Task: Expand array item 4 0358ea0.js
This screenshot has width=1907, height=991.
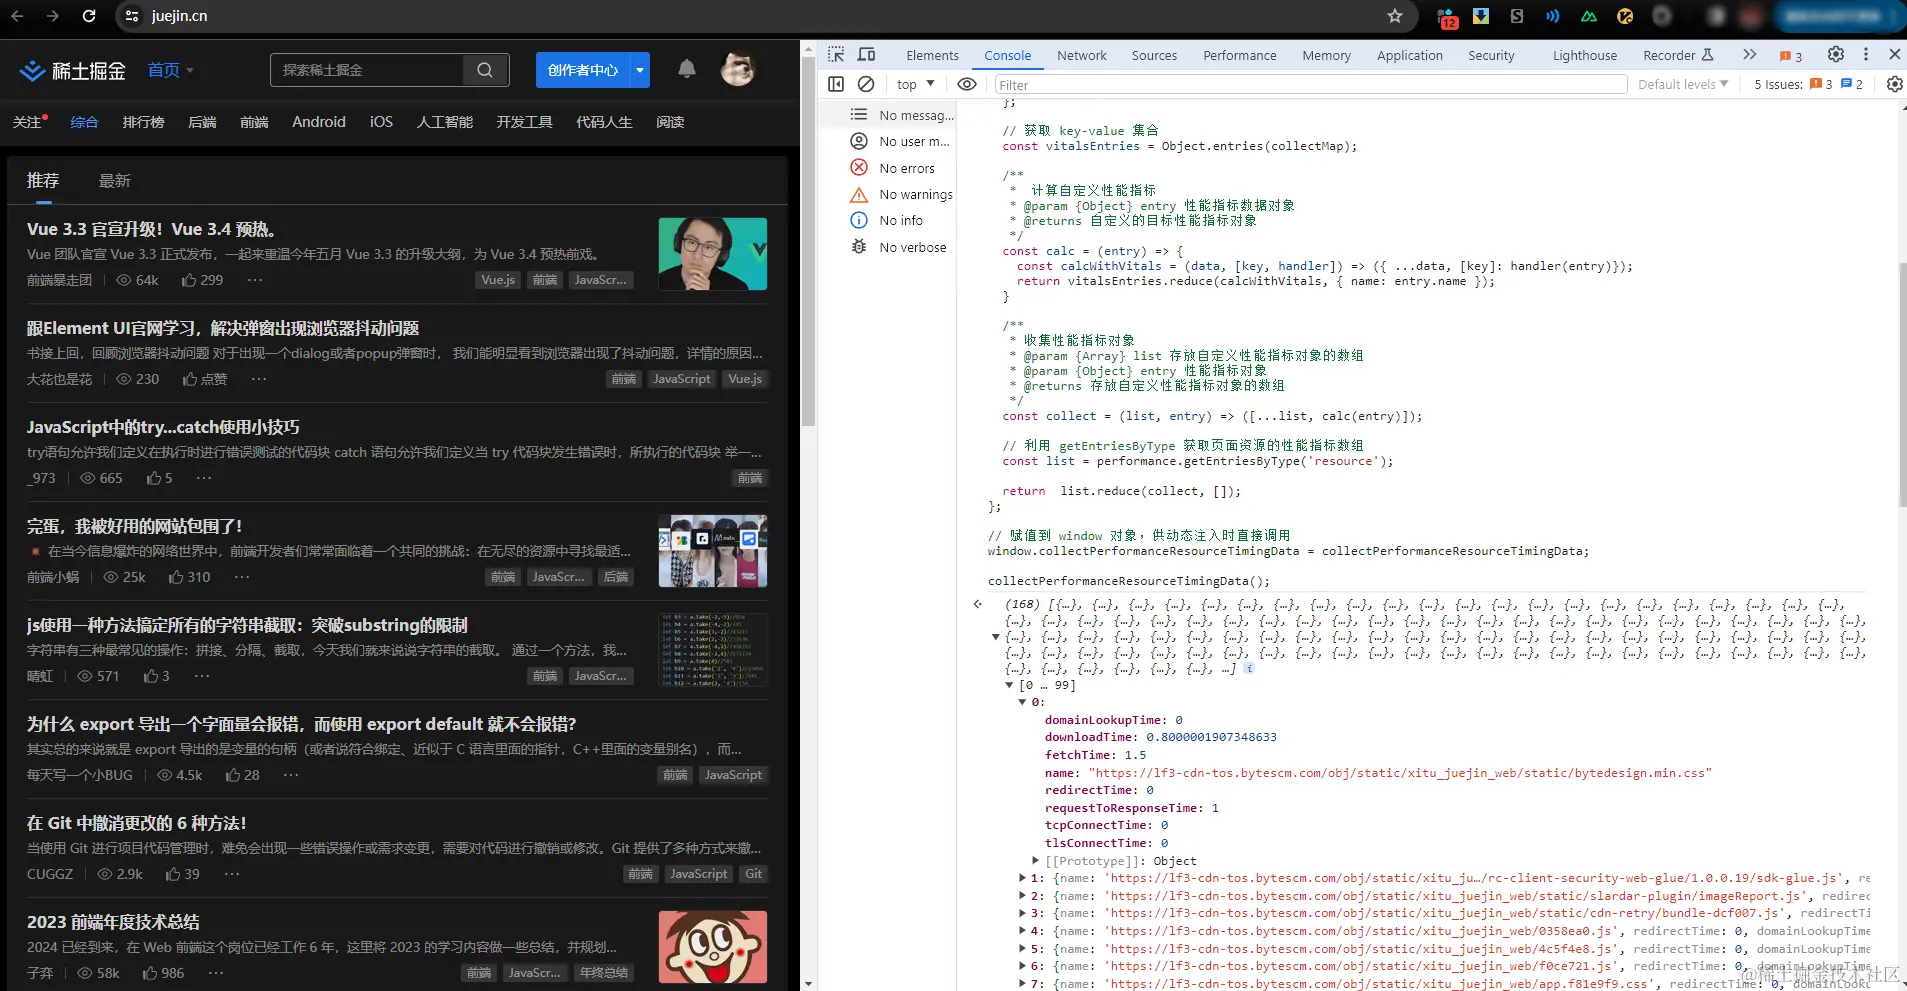Action: pos(1022,931)
